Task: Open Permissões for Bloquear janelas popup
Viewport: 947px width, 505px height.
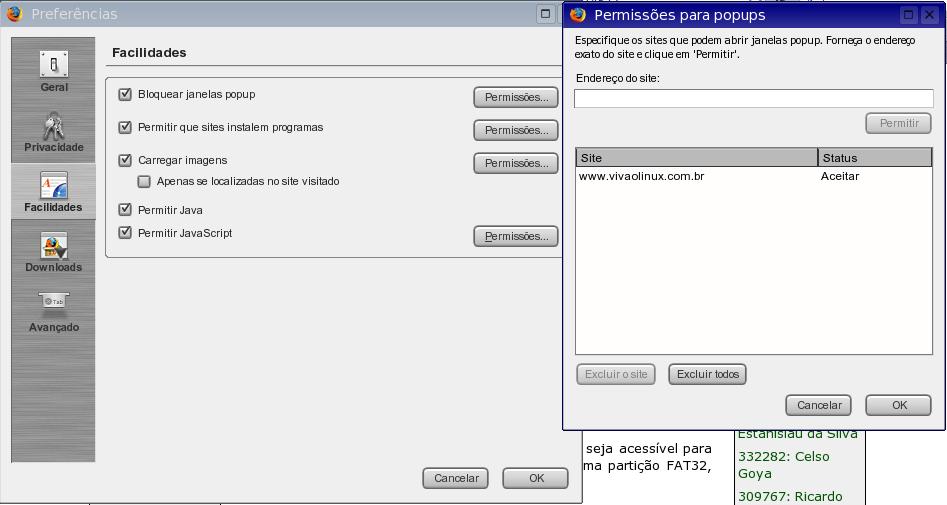Action: pos(516,97)
